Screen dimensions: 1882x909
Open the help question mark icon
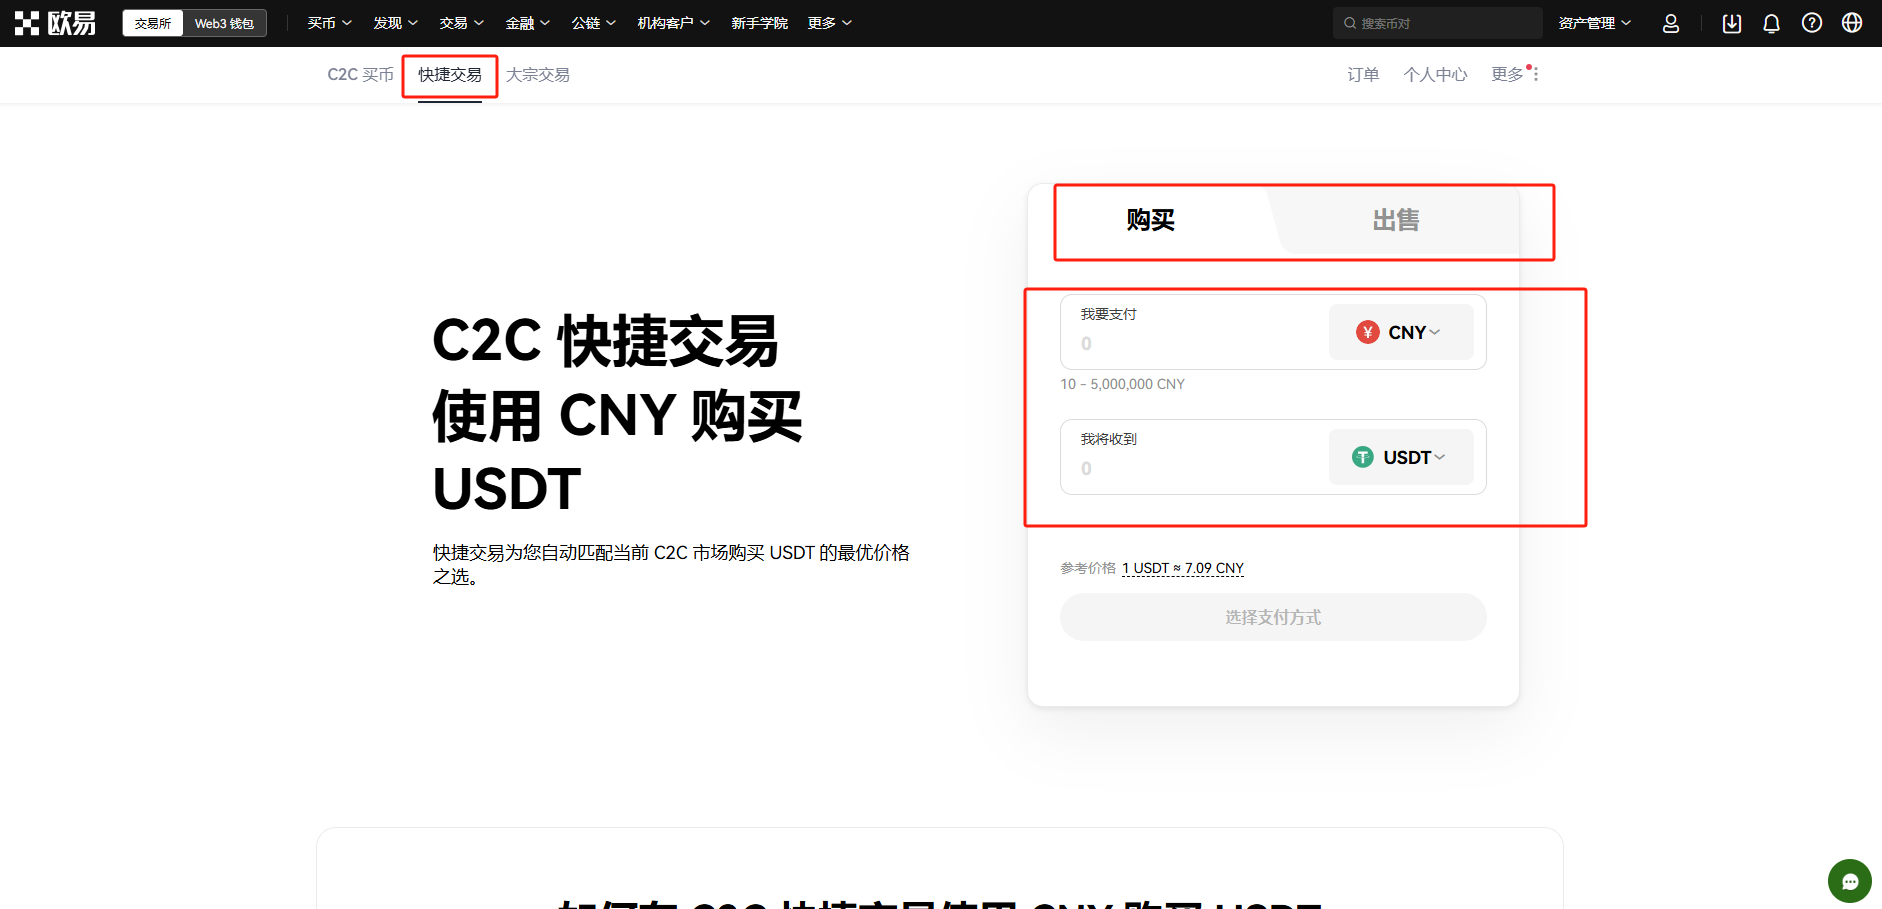(x=1812, y=23)
